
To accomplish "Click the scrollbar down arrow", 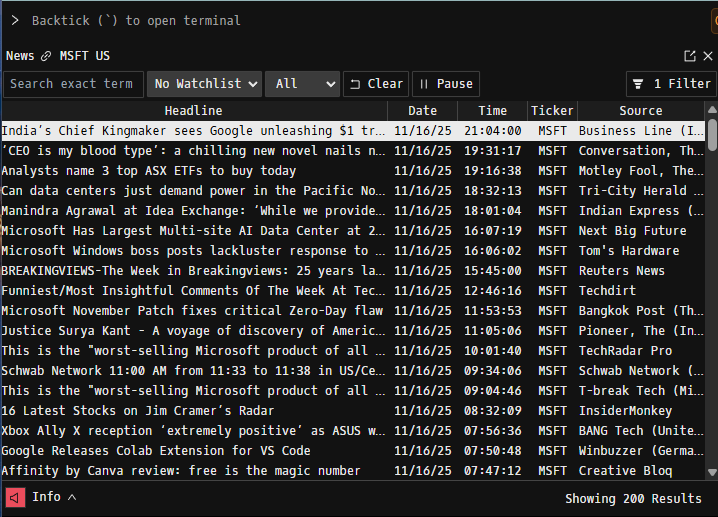I will (x=712, y=472).
